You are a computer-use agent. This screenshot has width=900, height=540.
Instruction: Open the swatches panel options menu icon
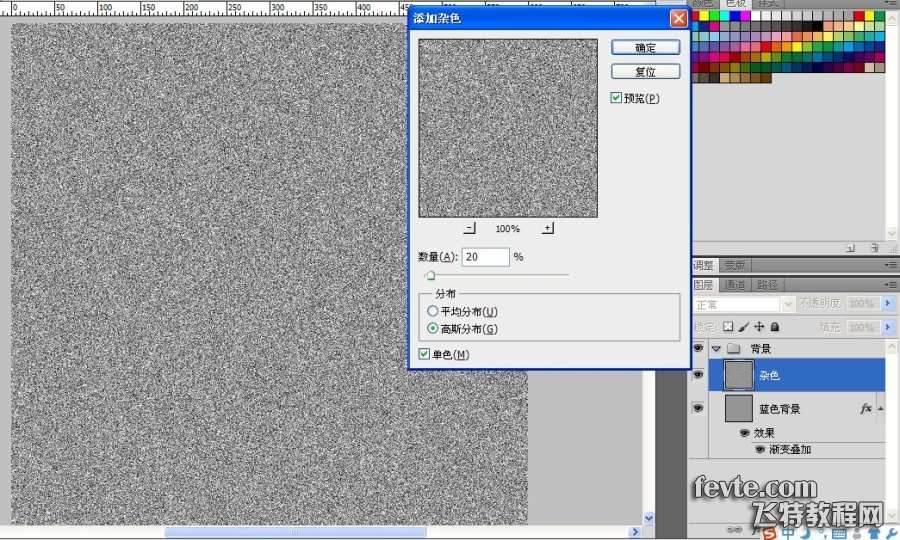click(x=891, y=4)
